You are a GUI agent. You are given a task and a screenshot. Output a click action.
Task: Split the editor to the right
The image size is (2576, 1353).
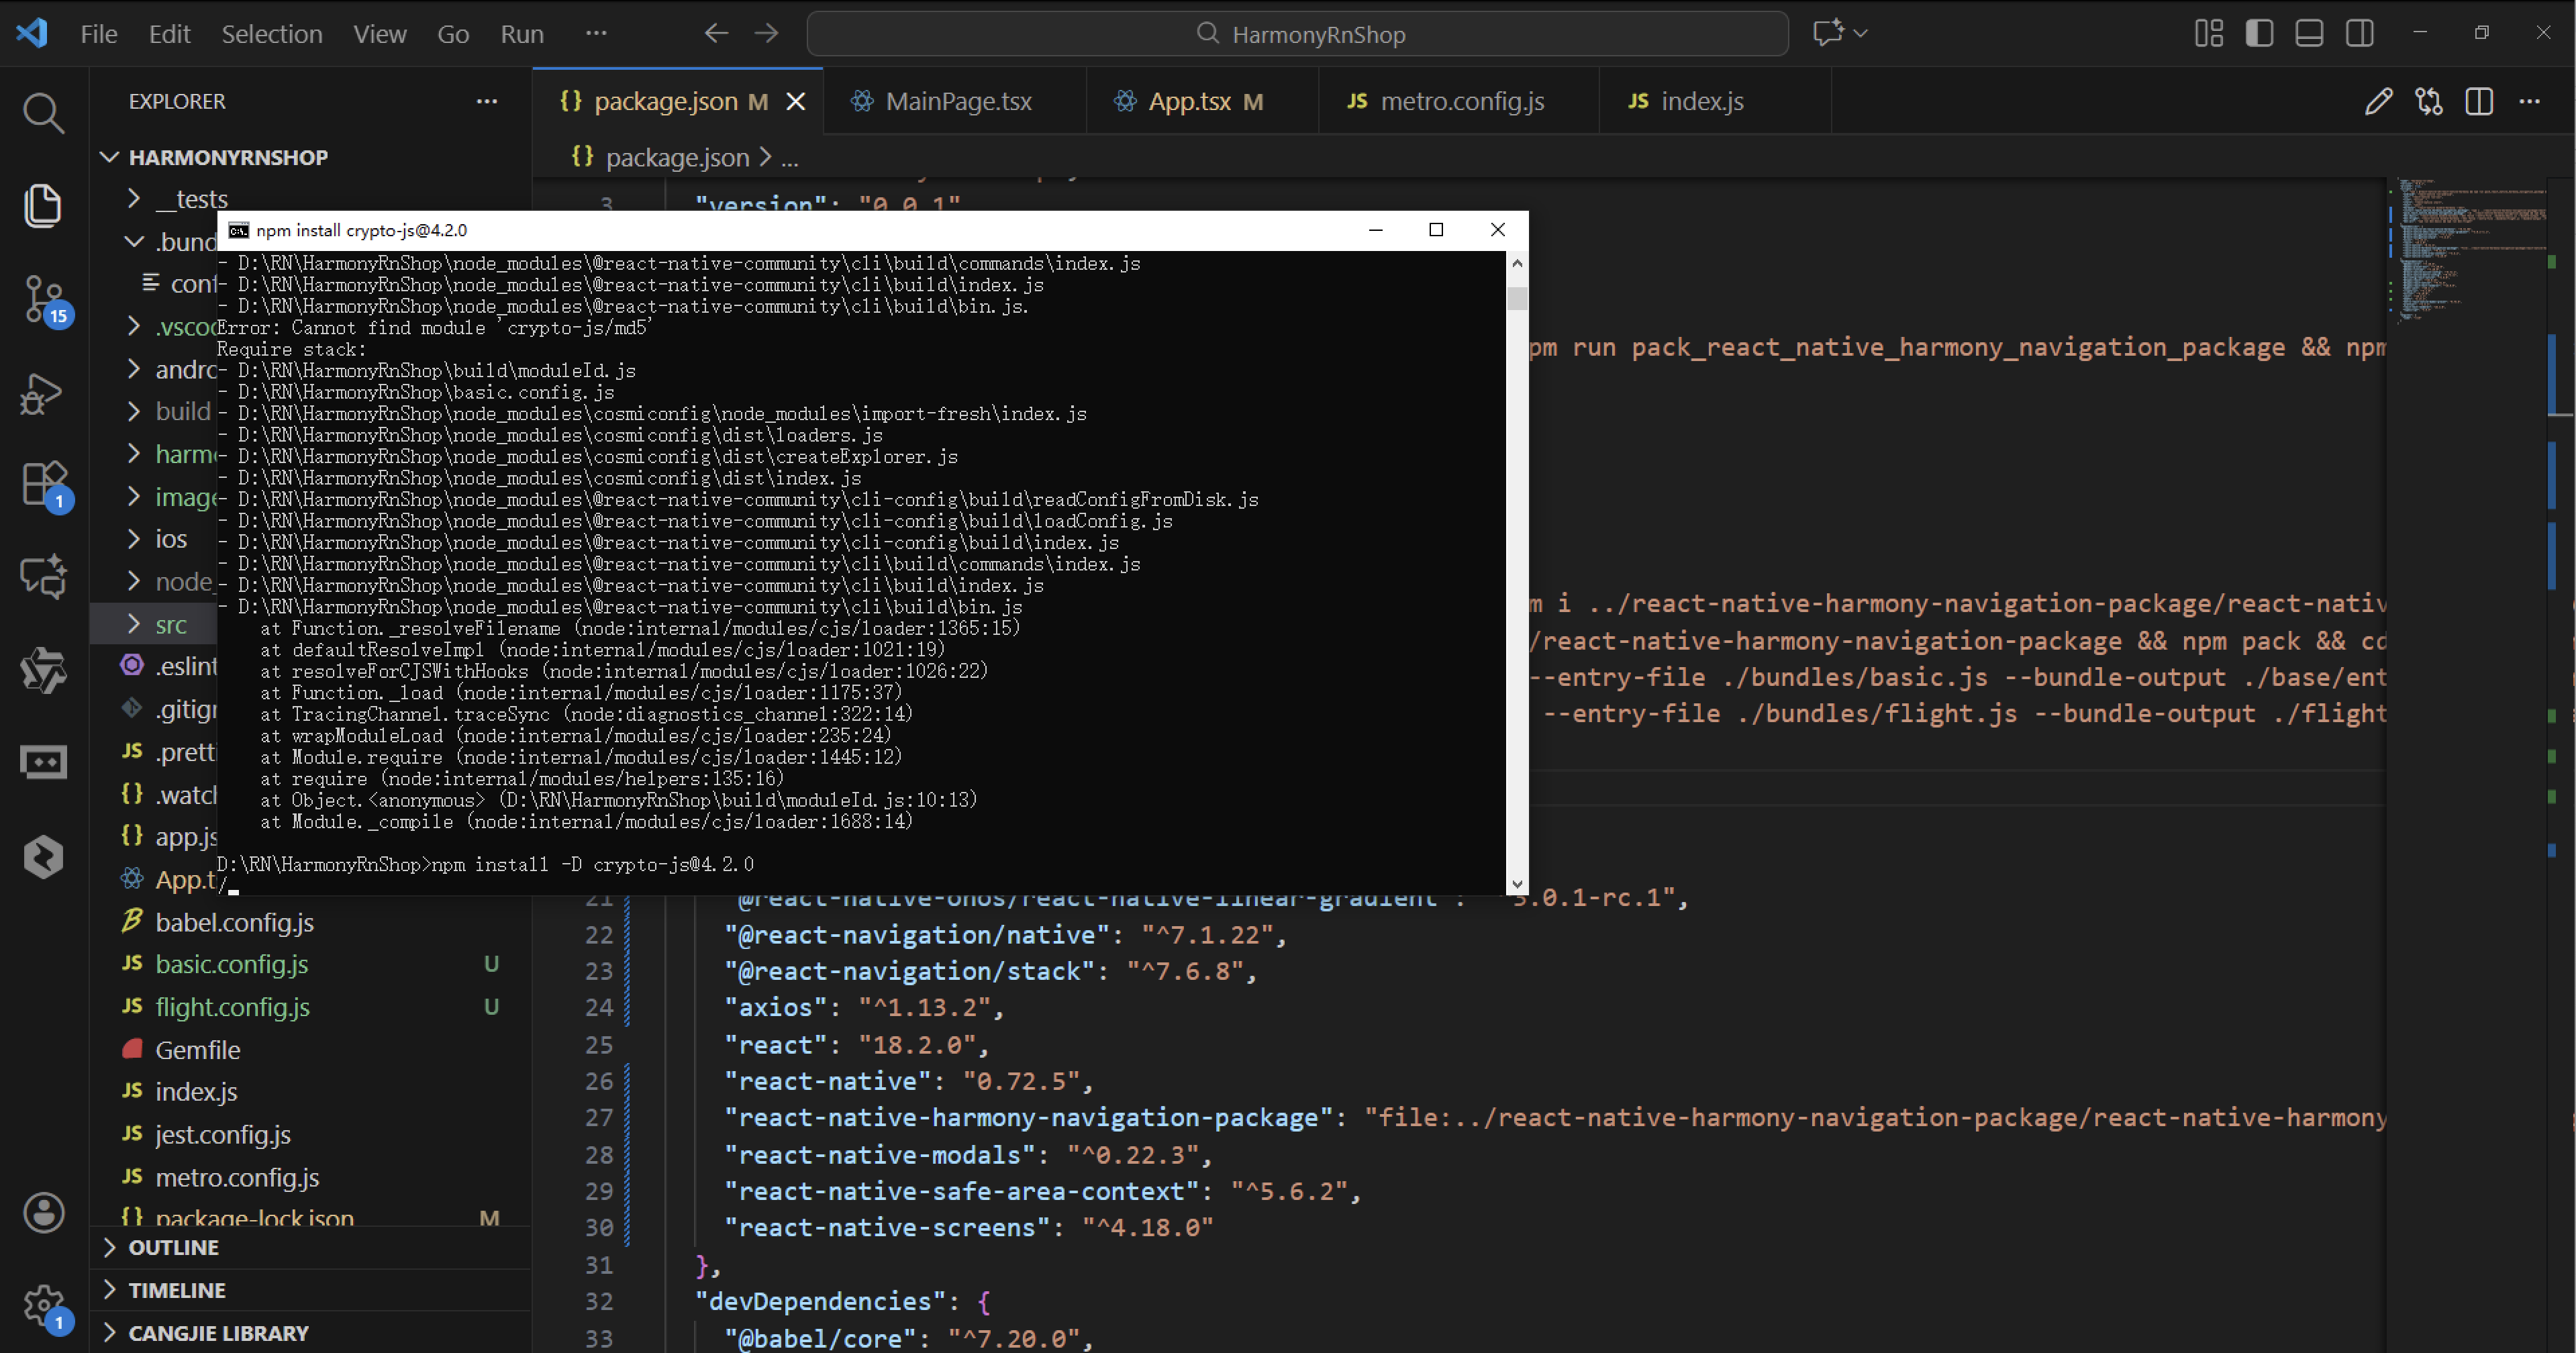[2479, 101]
